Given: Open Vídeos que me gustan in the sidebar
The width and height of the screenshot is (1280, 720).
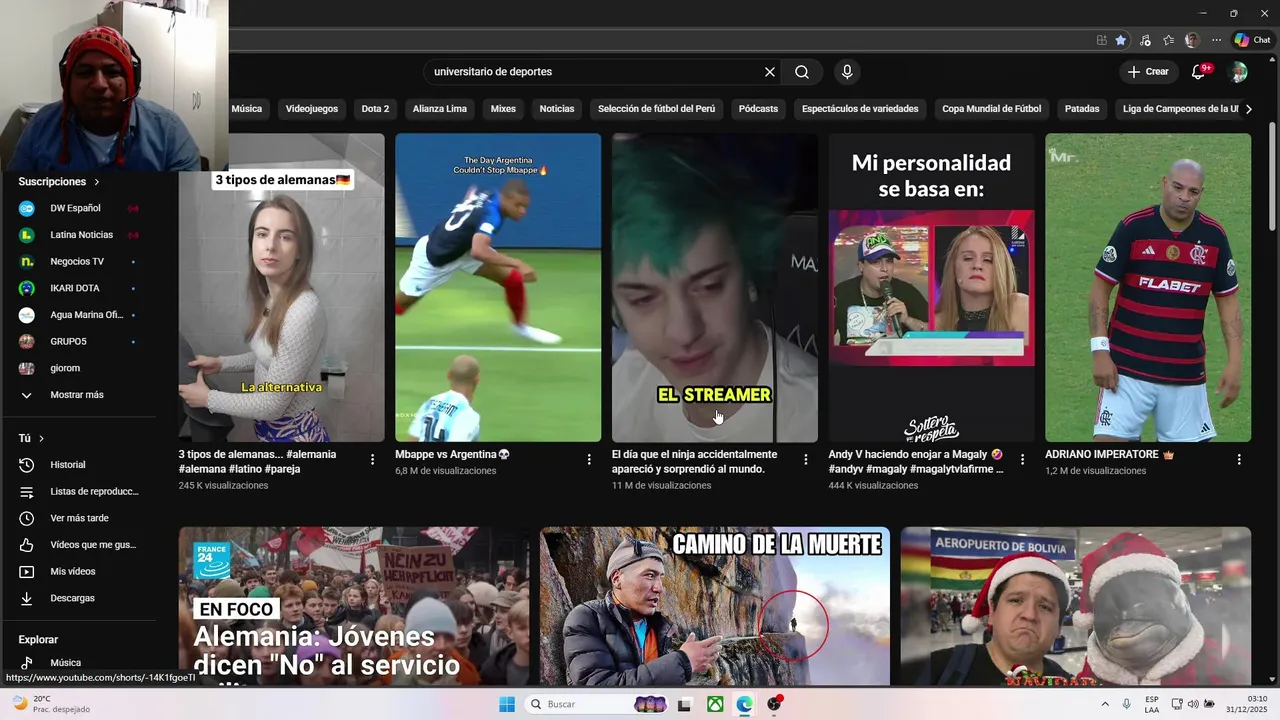Looking at the screenshot, I should [78, 545].
